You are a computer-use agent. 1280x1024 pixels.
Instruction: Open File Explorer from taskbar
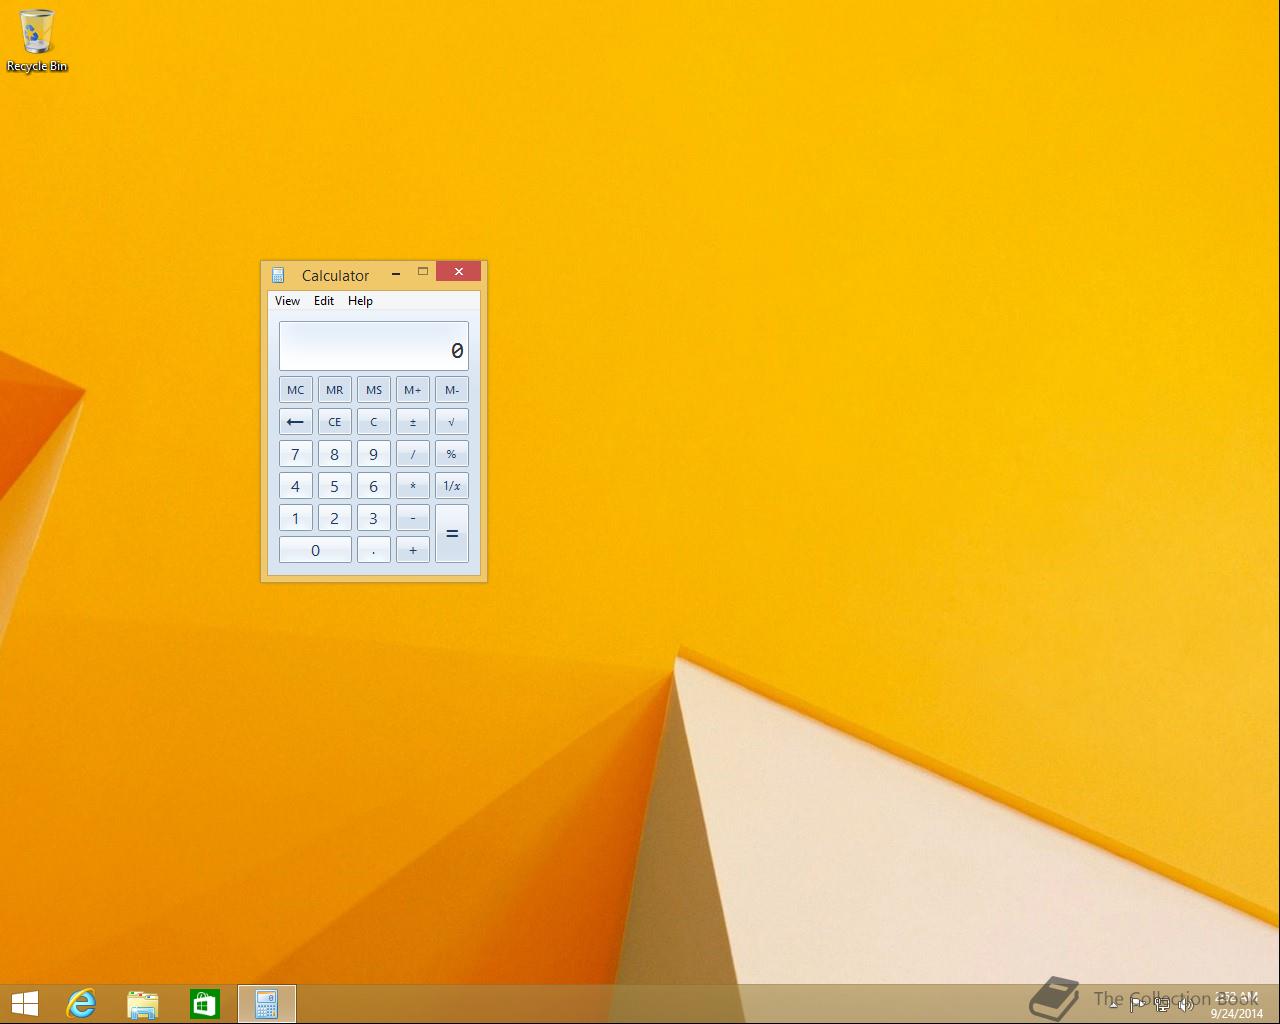143,1004
